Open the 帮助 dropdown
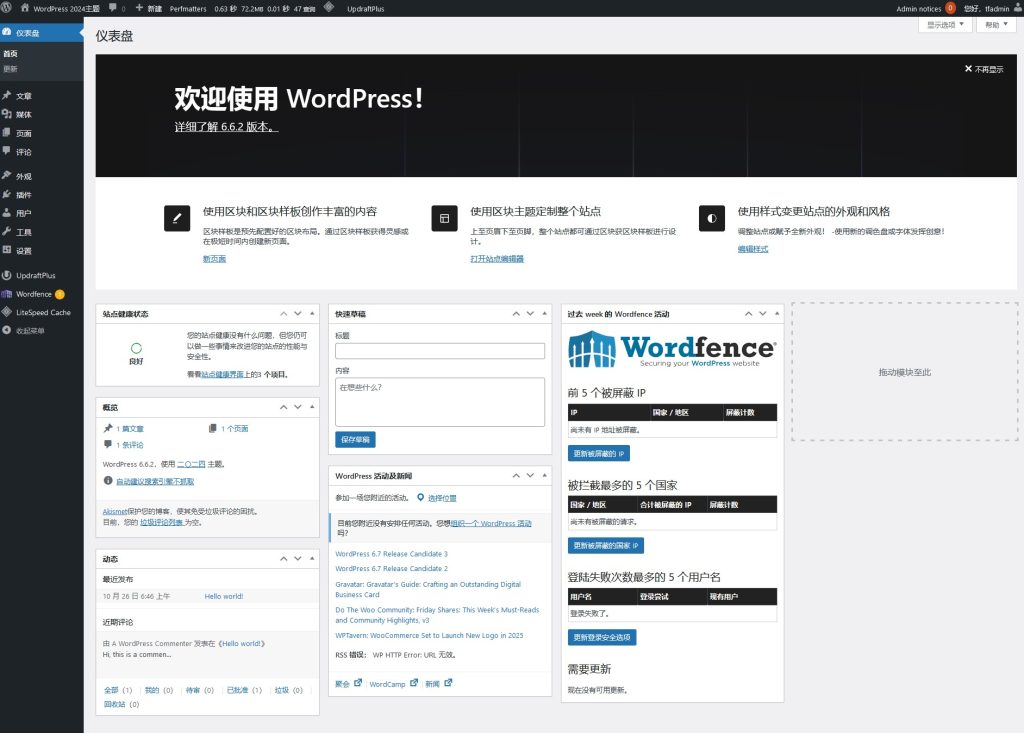Image resolution: width=1024 pixels, height=733 pixels. pos(997,24)
